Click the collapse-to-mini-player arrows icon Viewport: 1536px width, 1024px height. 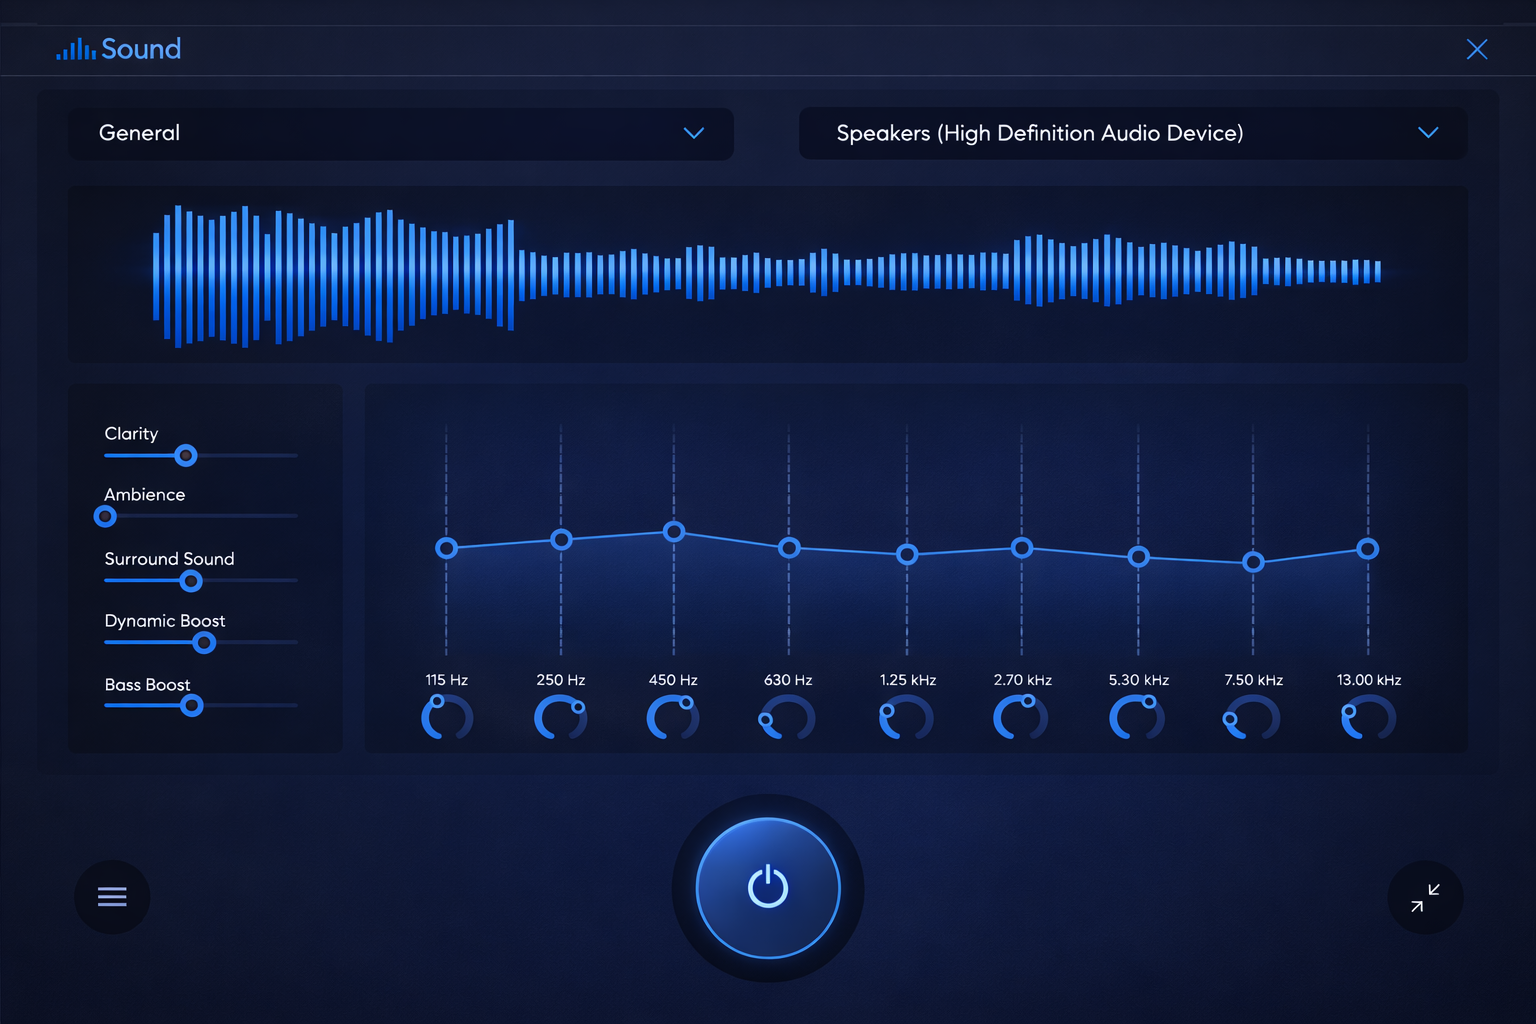coord(1424,897)
